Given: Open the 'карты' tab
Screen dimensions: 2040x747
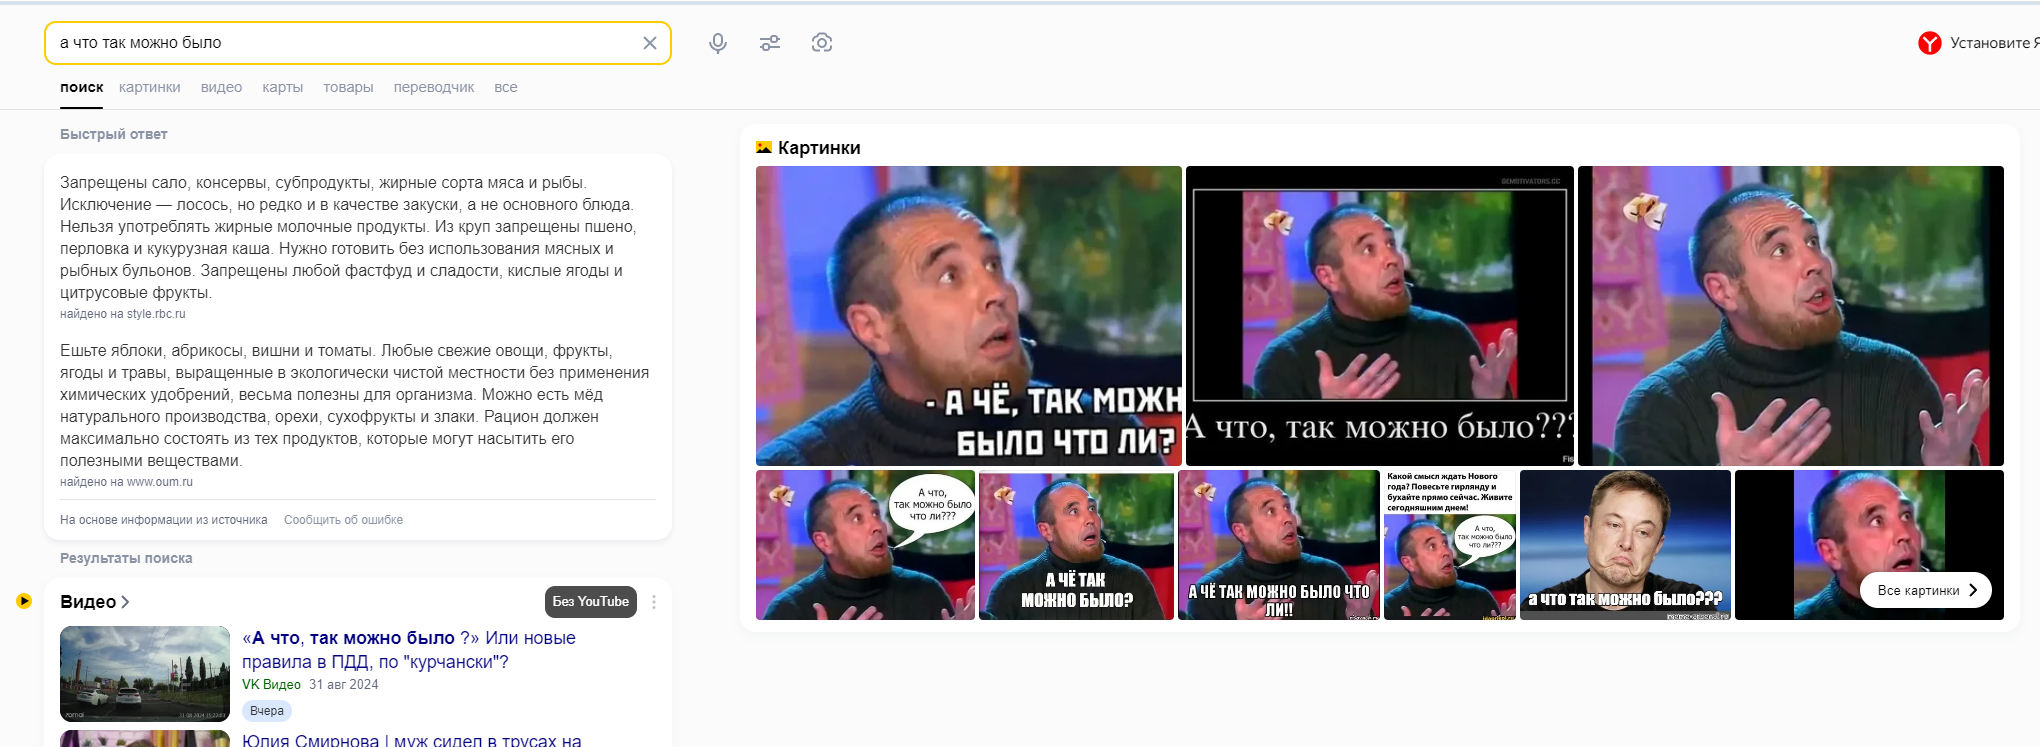Looking at the screenshot, I should [x=283, y=88].
